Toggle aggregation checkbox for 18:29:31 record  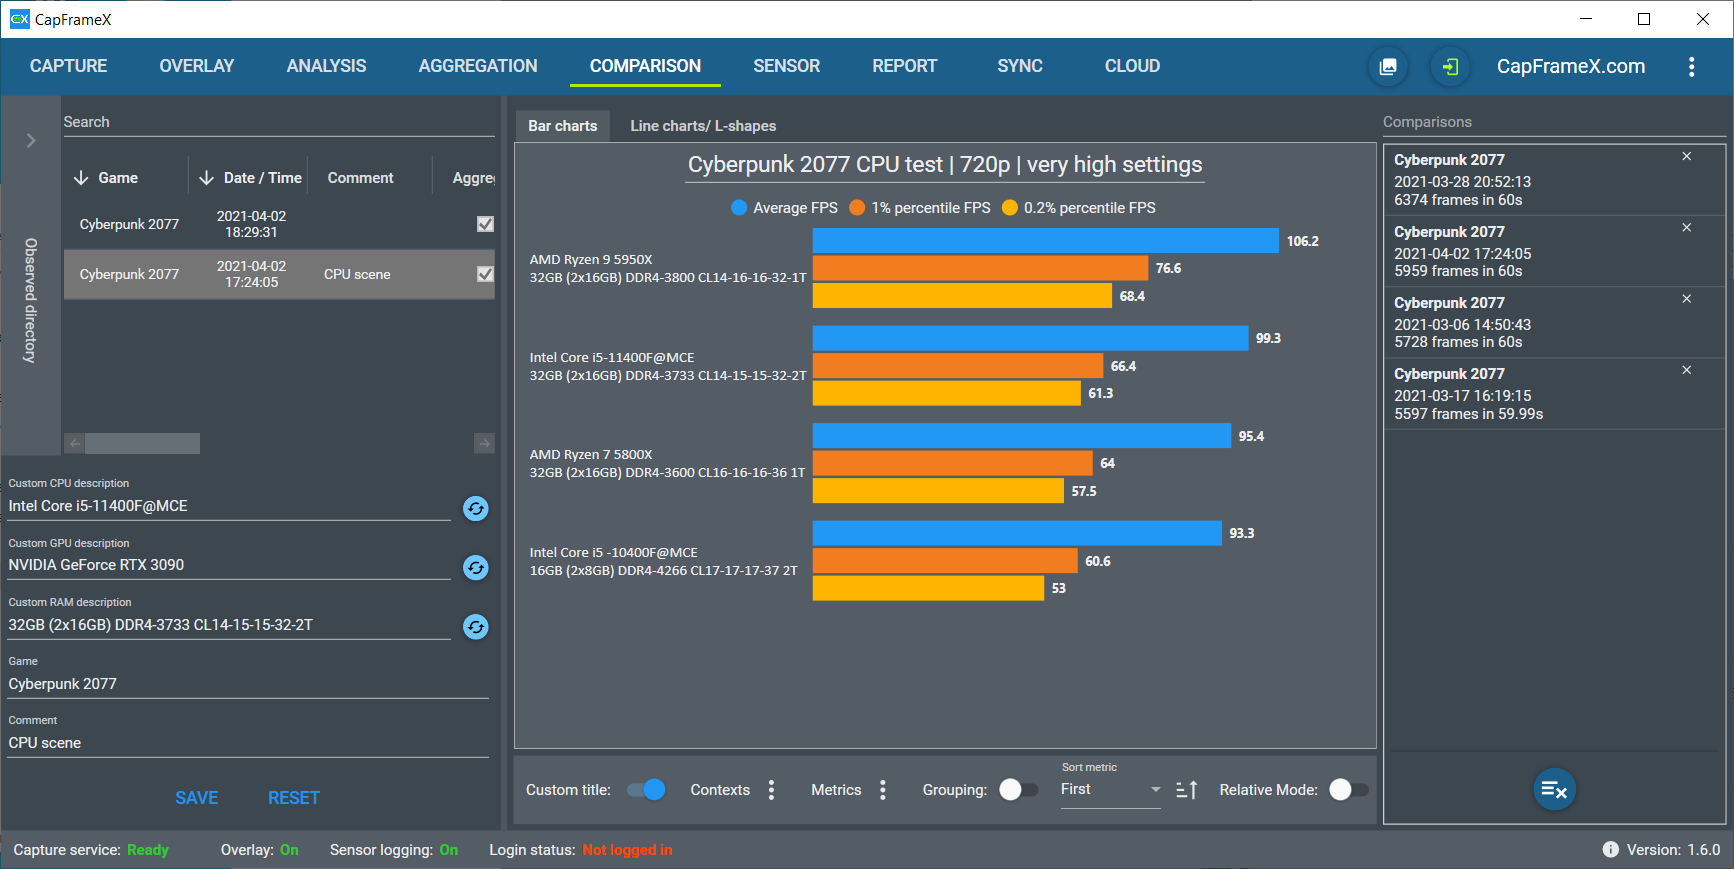pos(485,224)
